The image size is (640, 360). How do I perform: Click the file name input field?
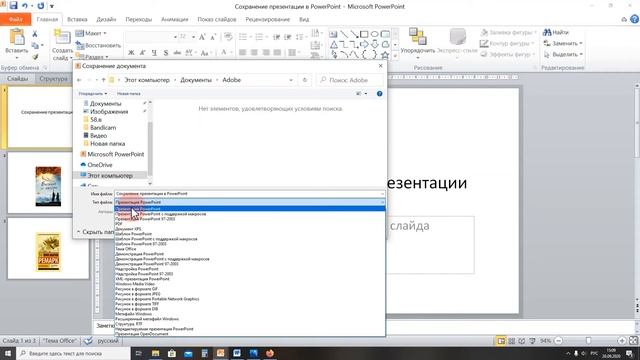(x=250, y=194)
